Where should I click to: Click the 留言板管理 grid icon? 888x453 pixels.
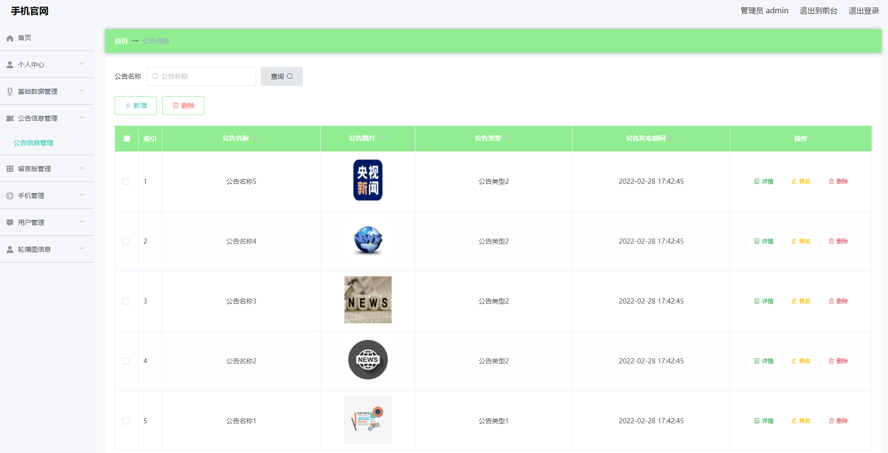[10, 169]
